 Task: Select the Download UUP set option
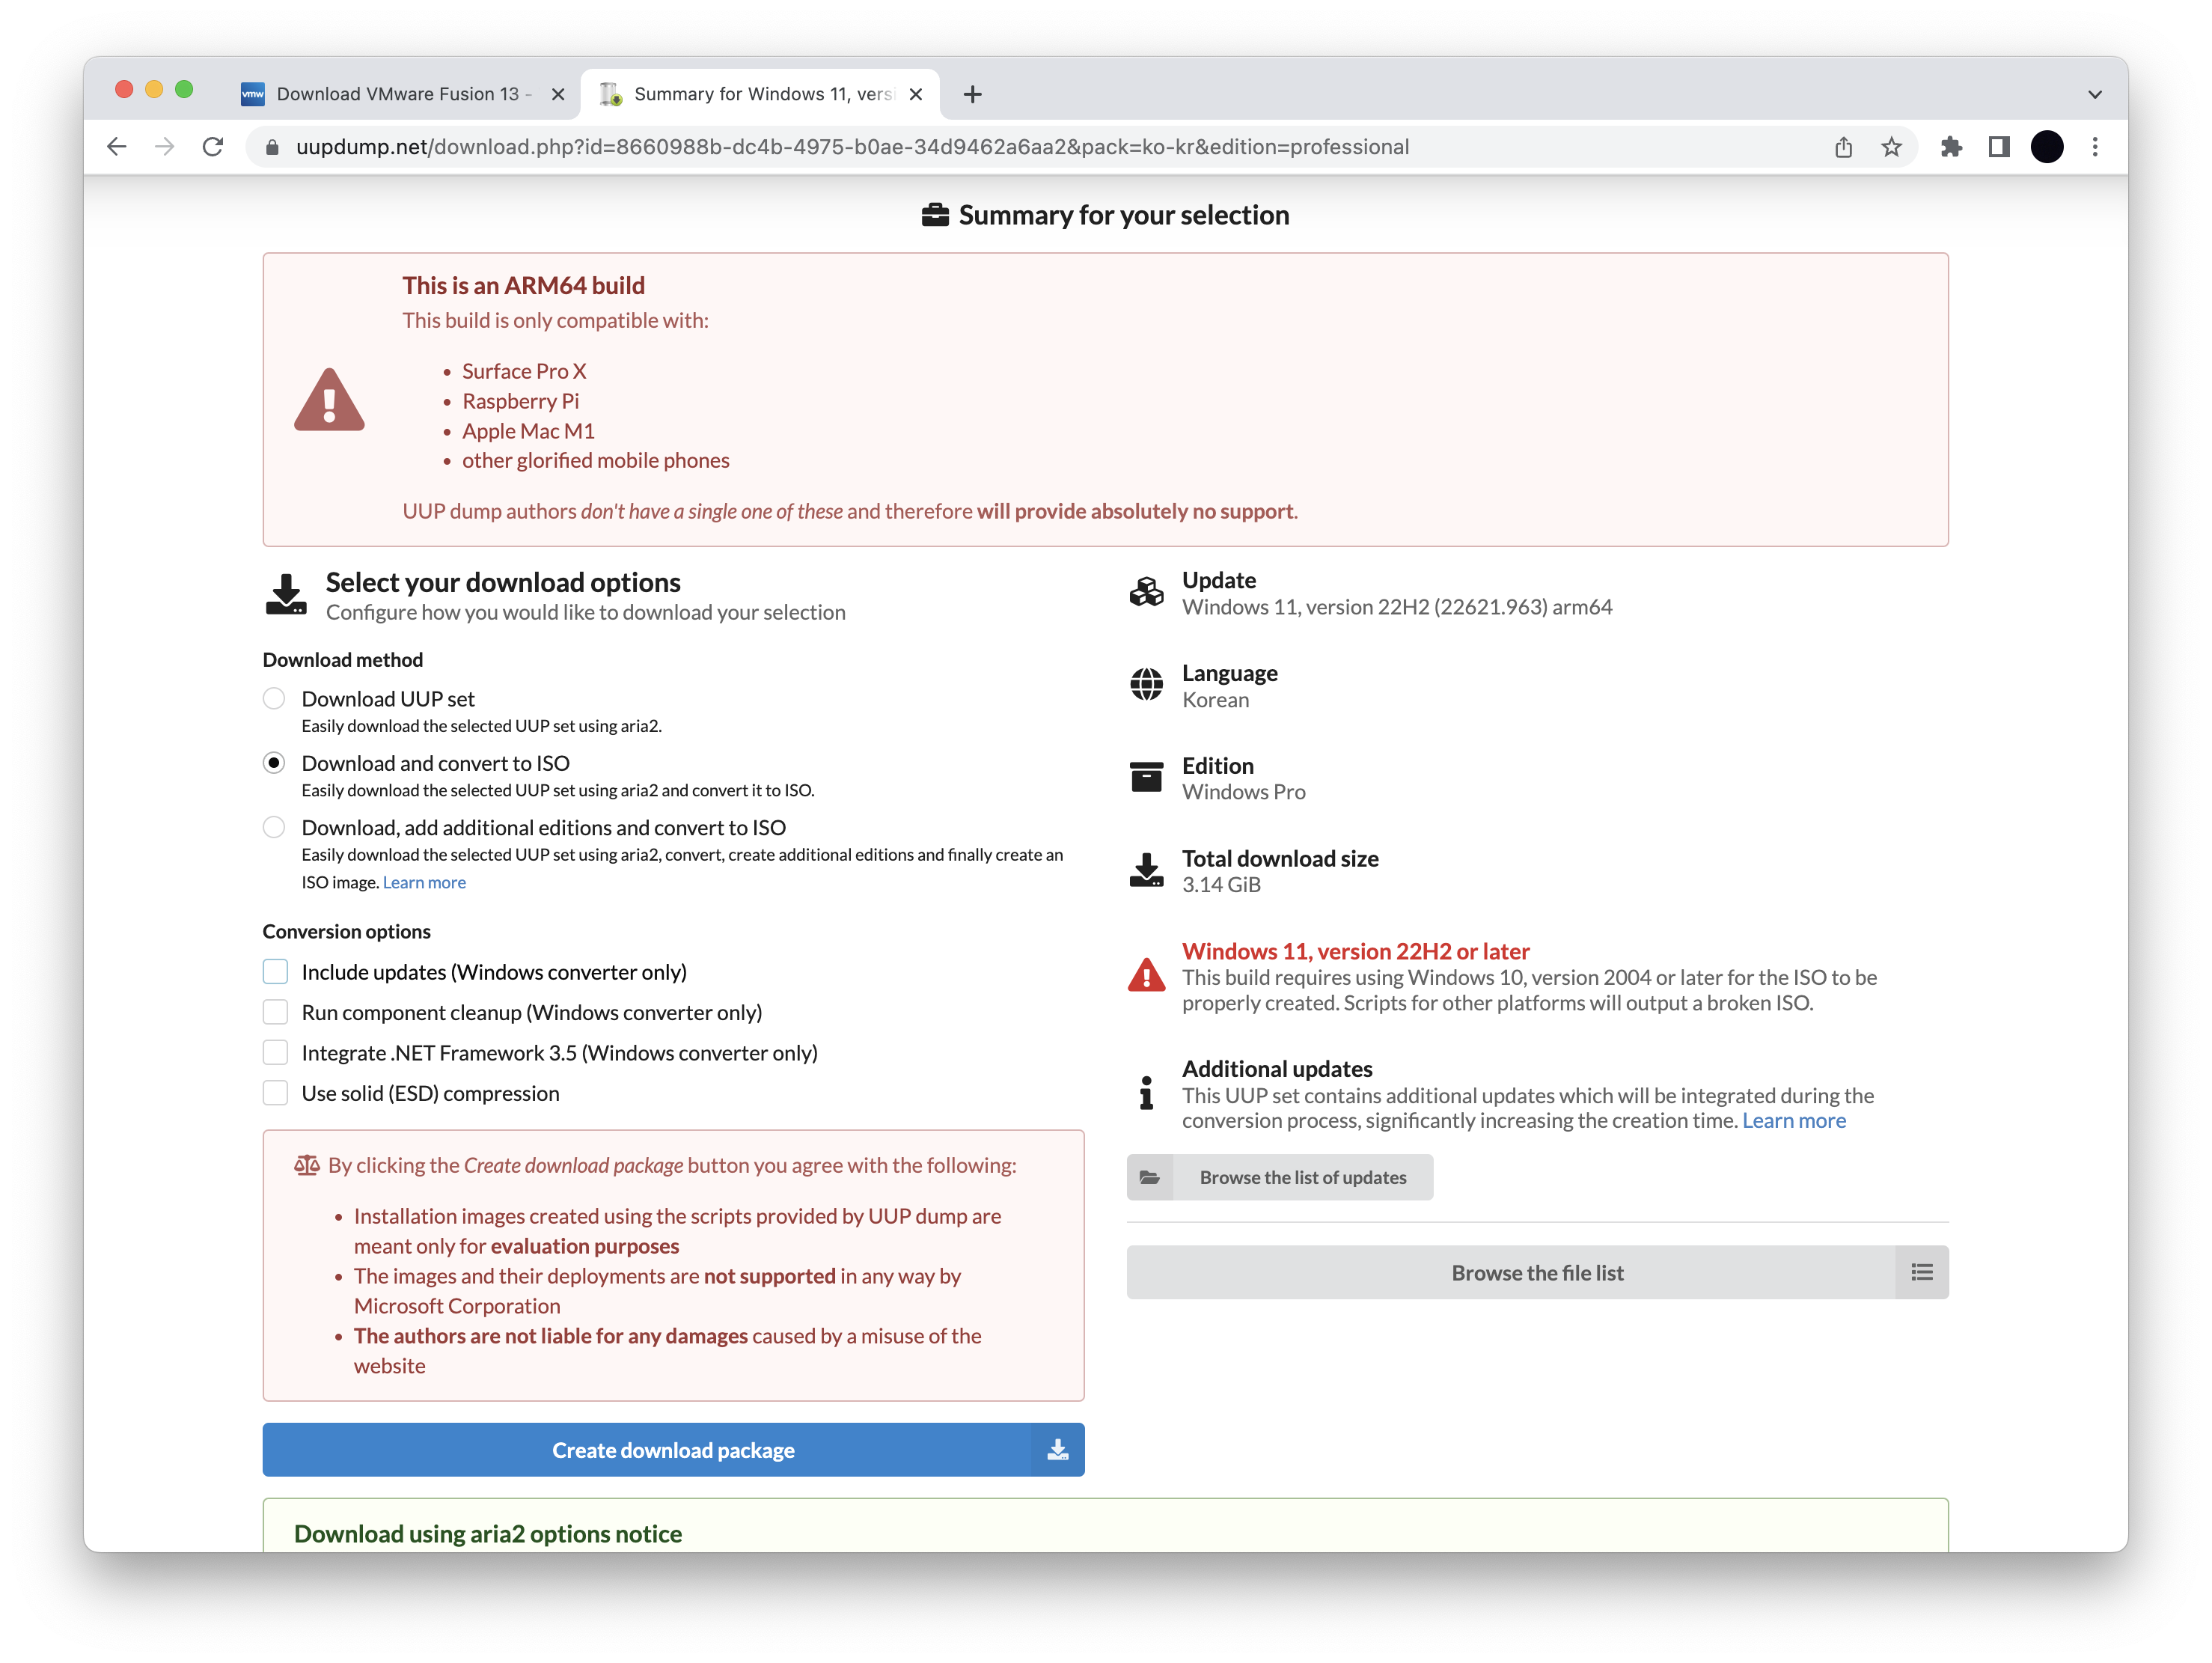(x=274, y=698)
